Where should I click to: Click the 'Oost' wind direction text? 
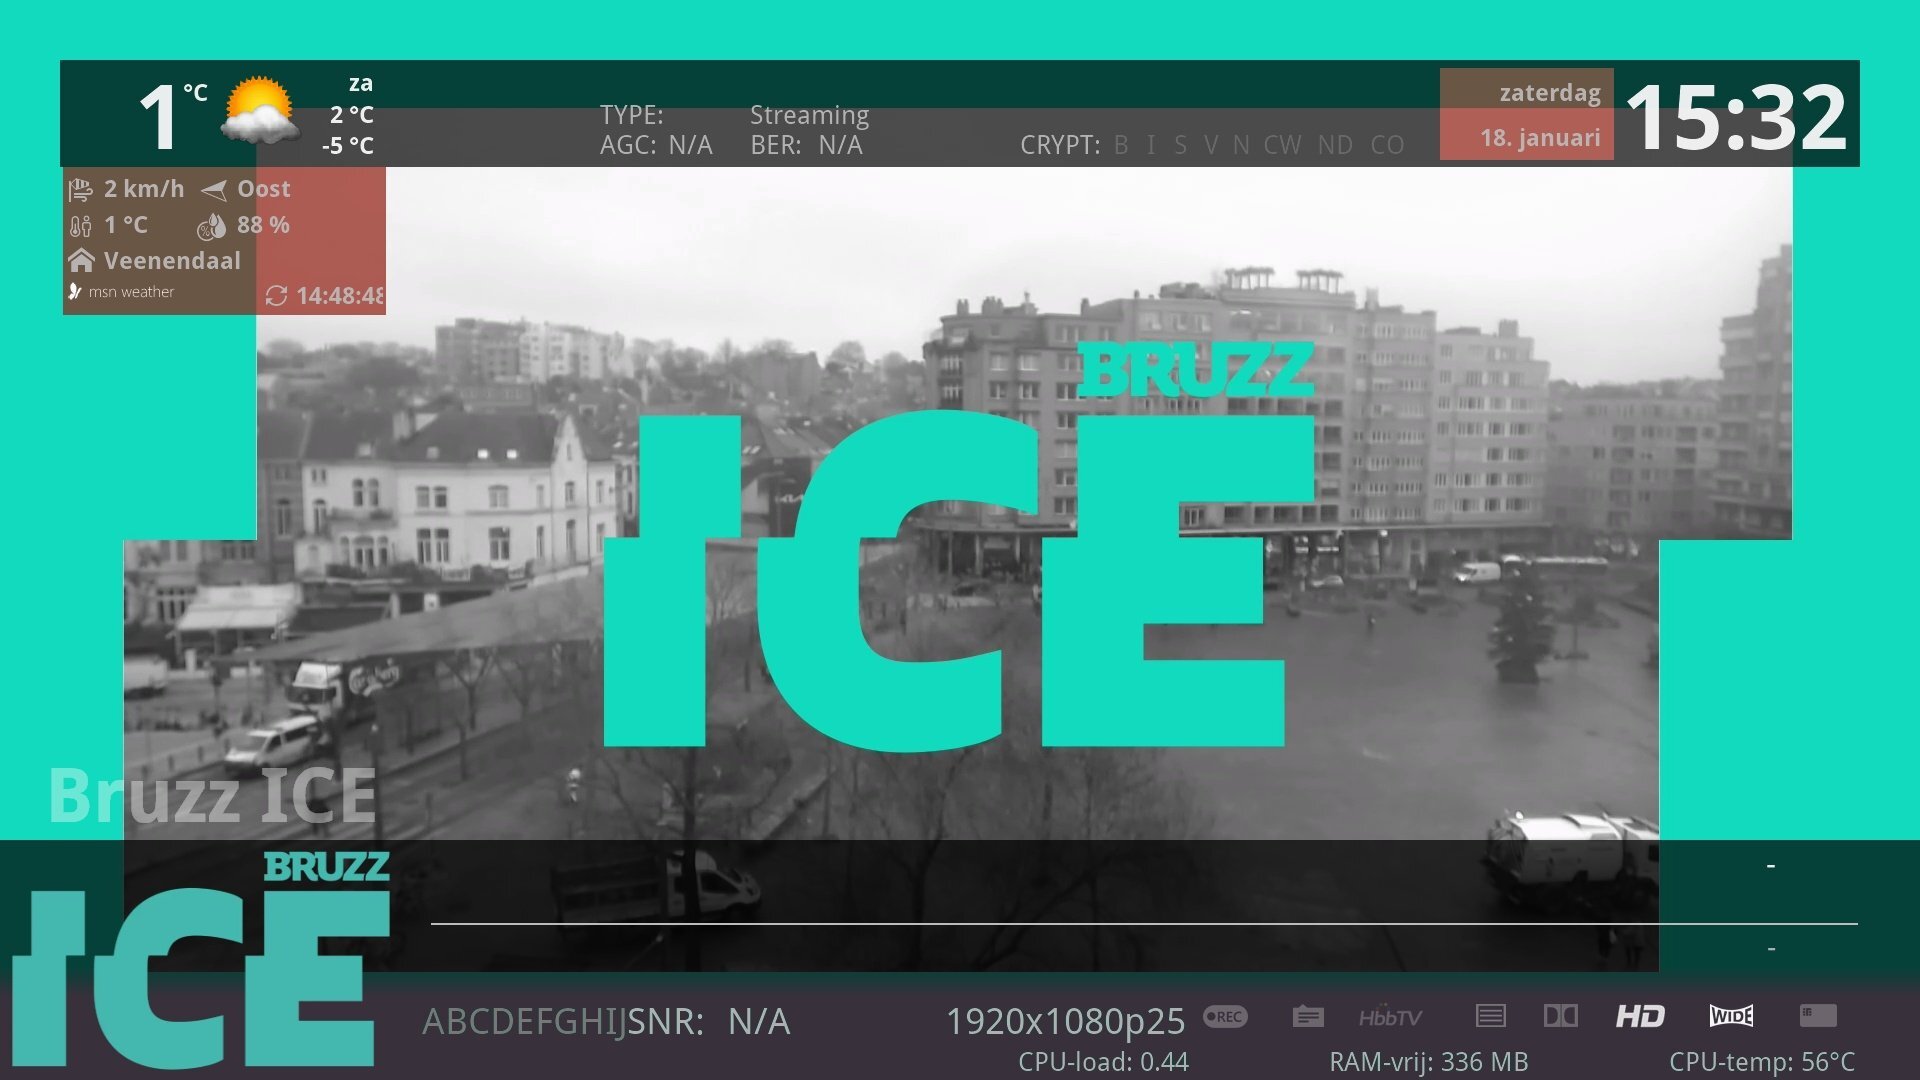(264, 189)
